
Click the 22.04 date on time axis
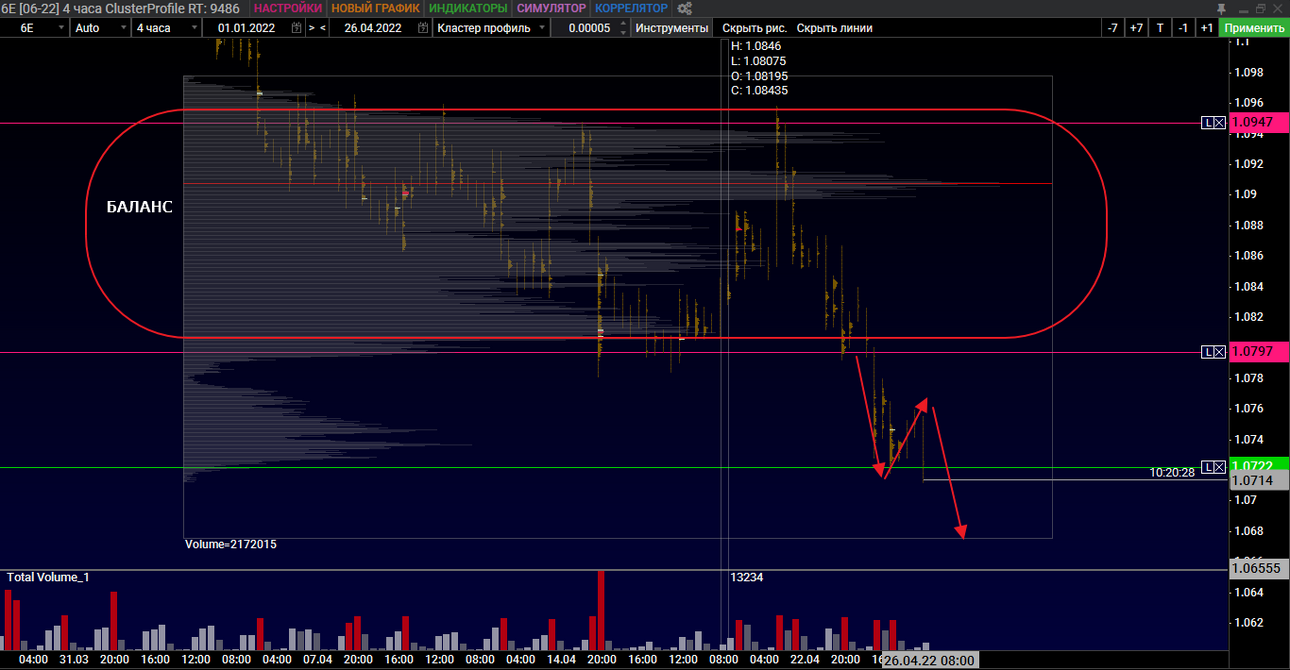(805, 660)
